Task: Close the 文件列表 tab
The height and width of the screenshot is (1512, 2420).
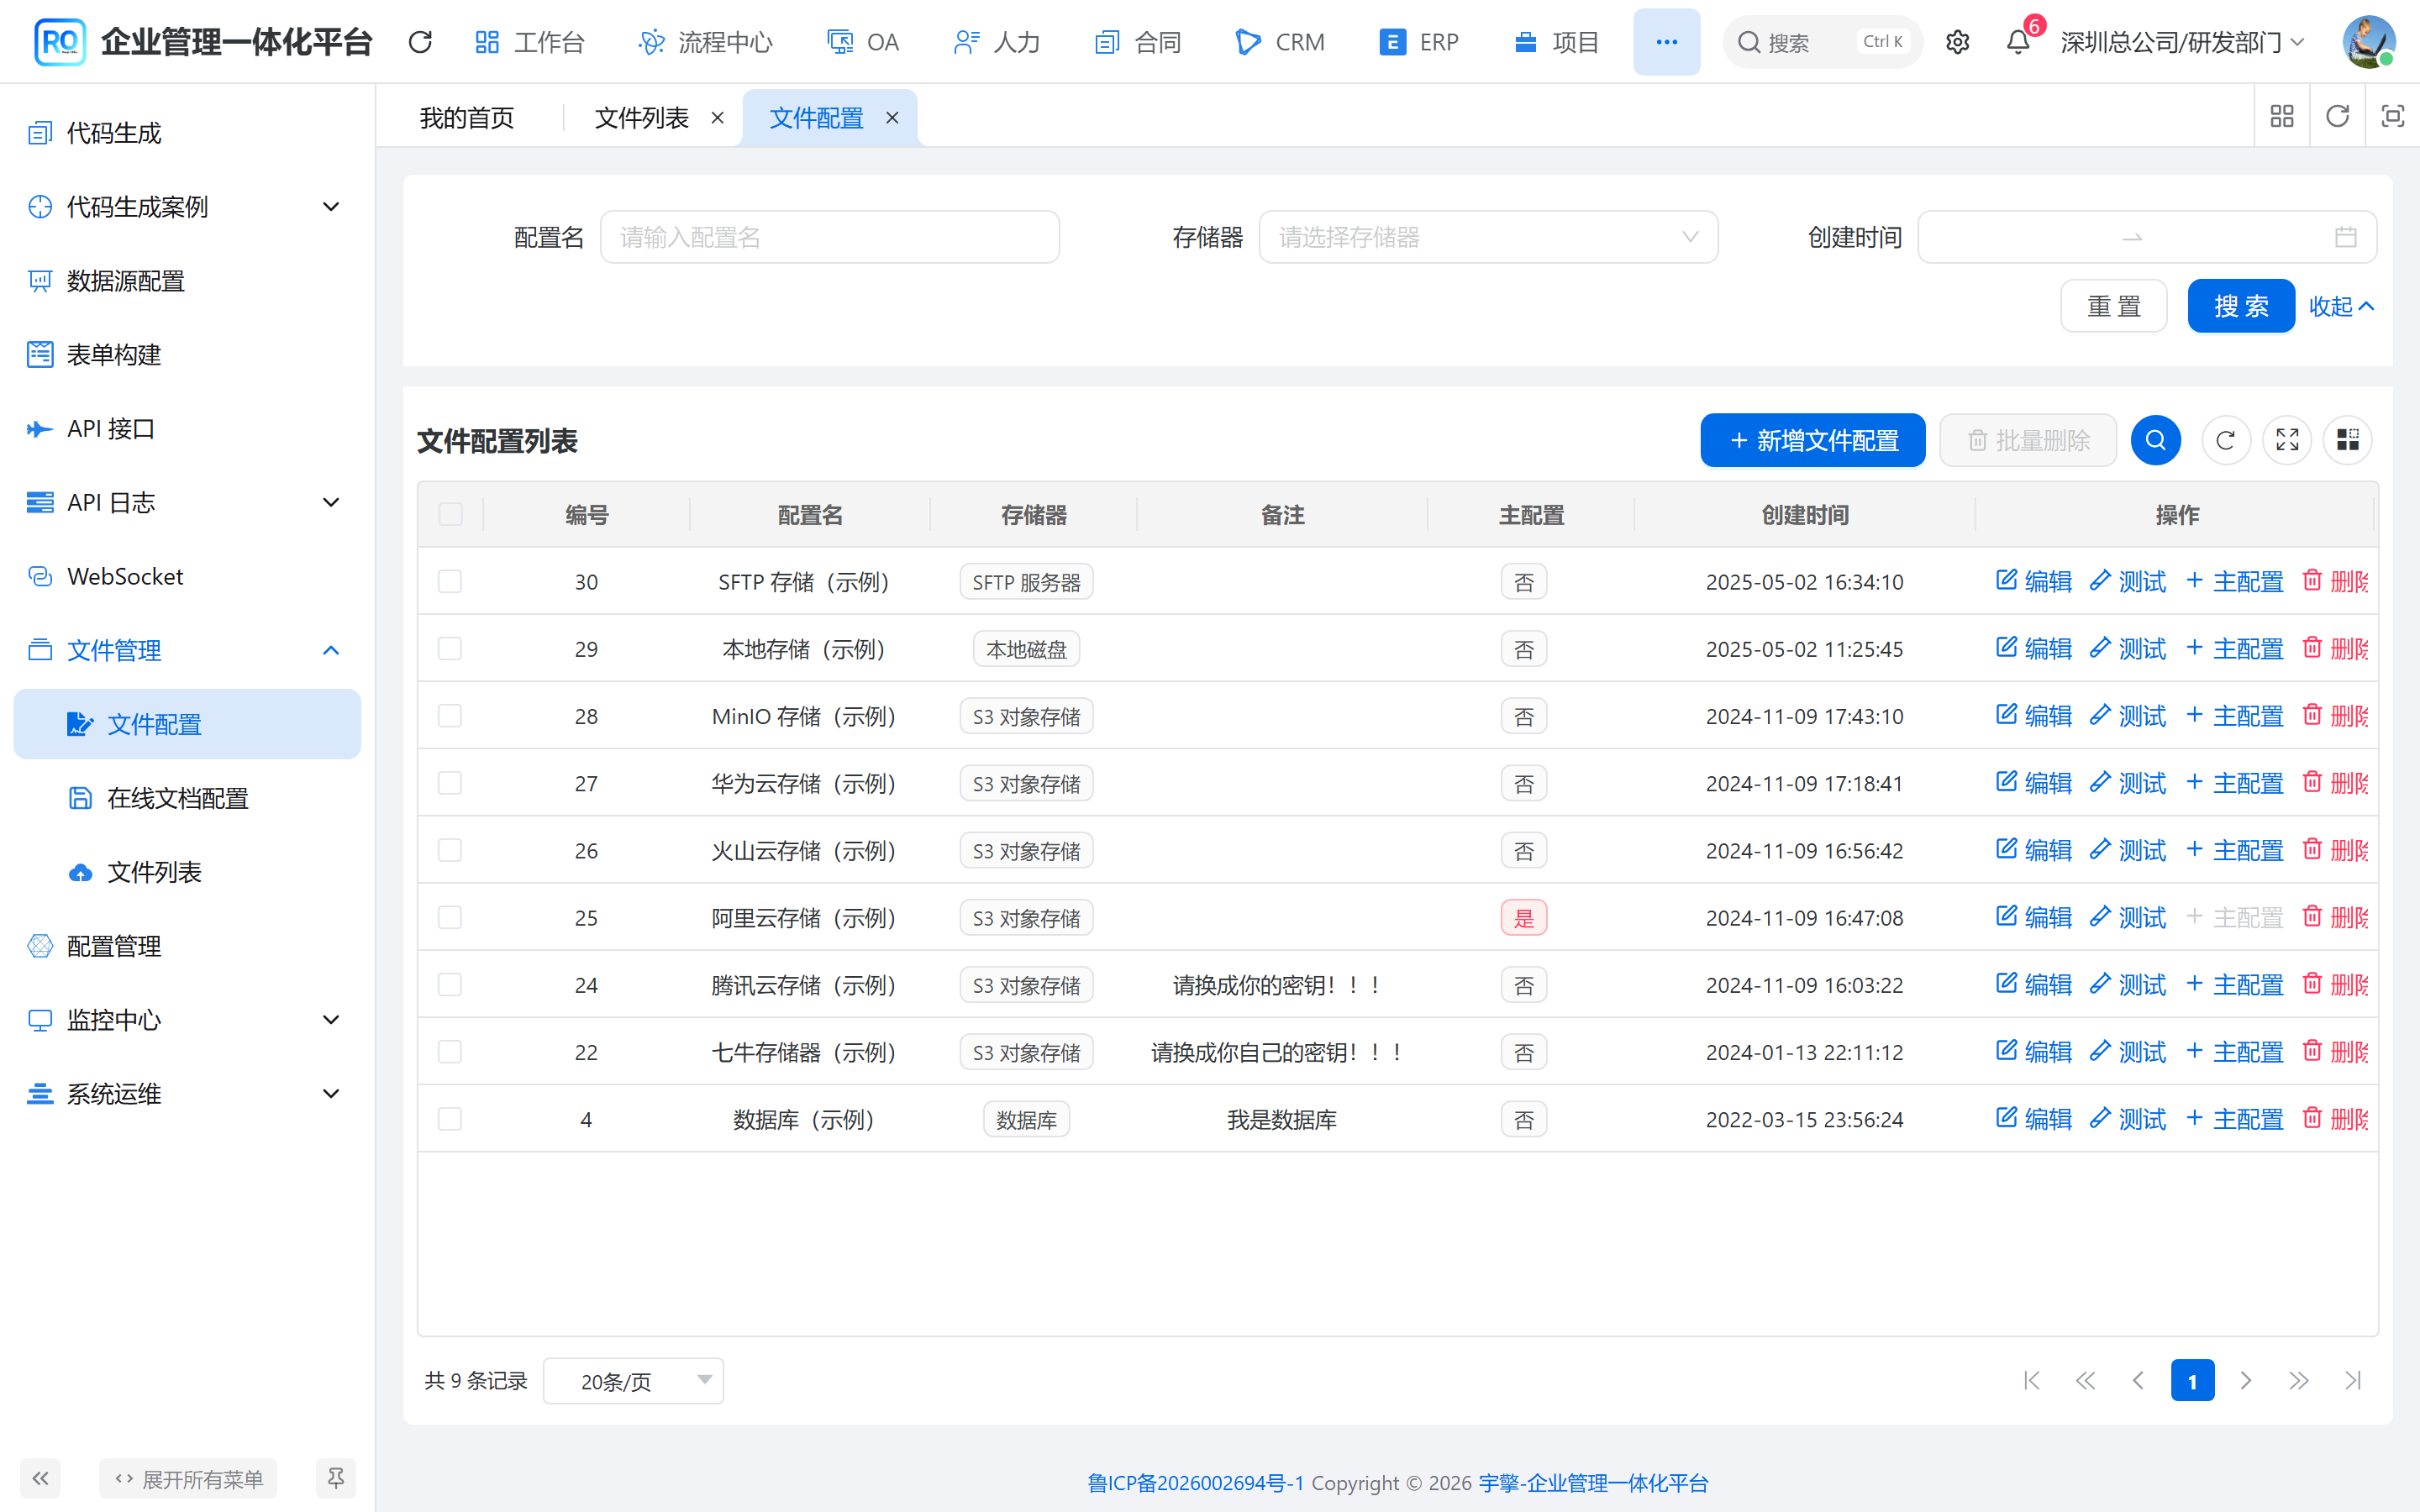Action: 717,118
